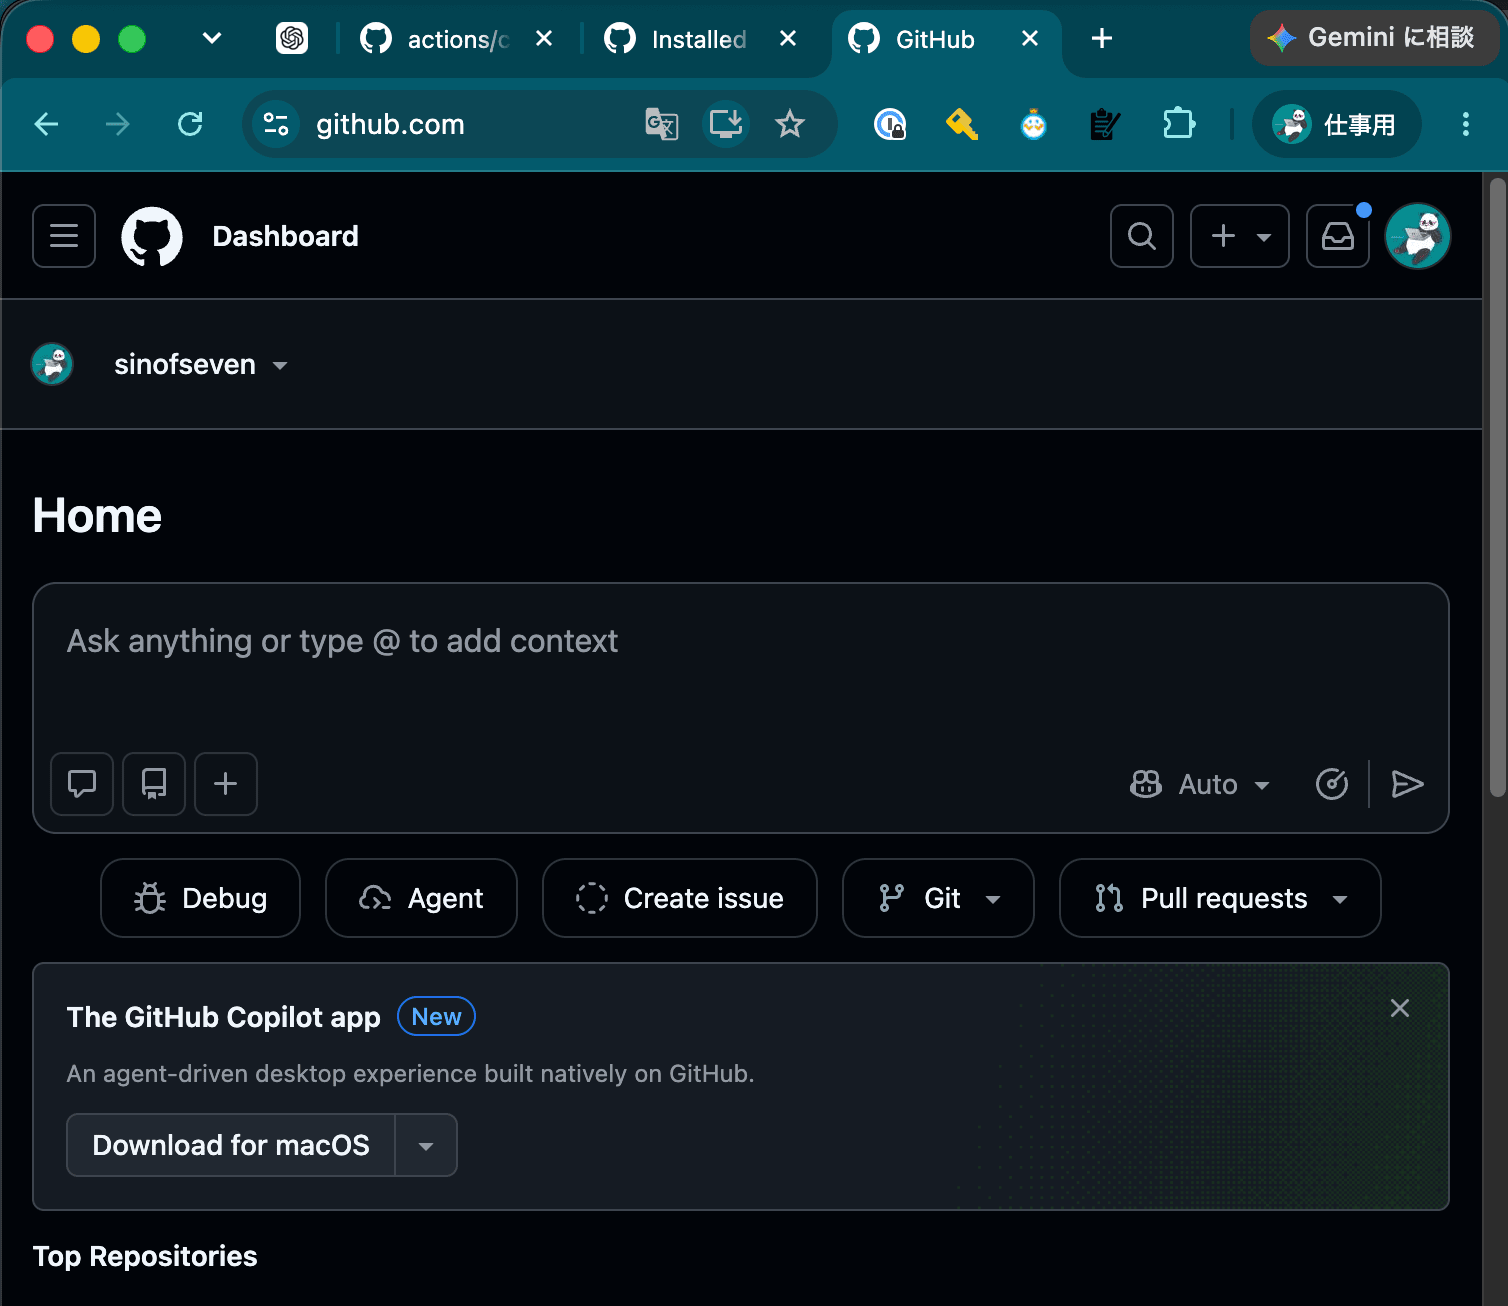Click the Agent suggestion button
Screen dimensions: 1508x1306
[x=421, y=898]
